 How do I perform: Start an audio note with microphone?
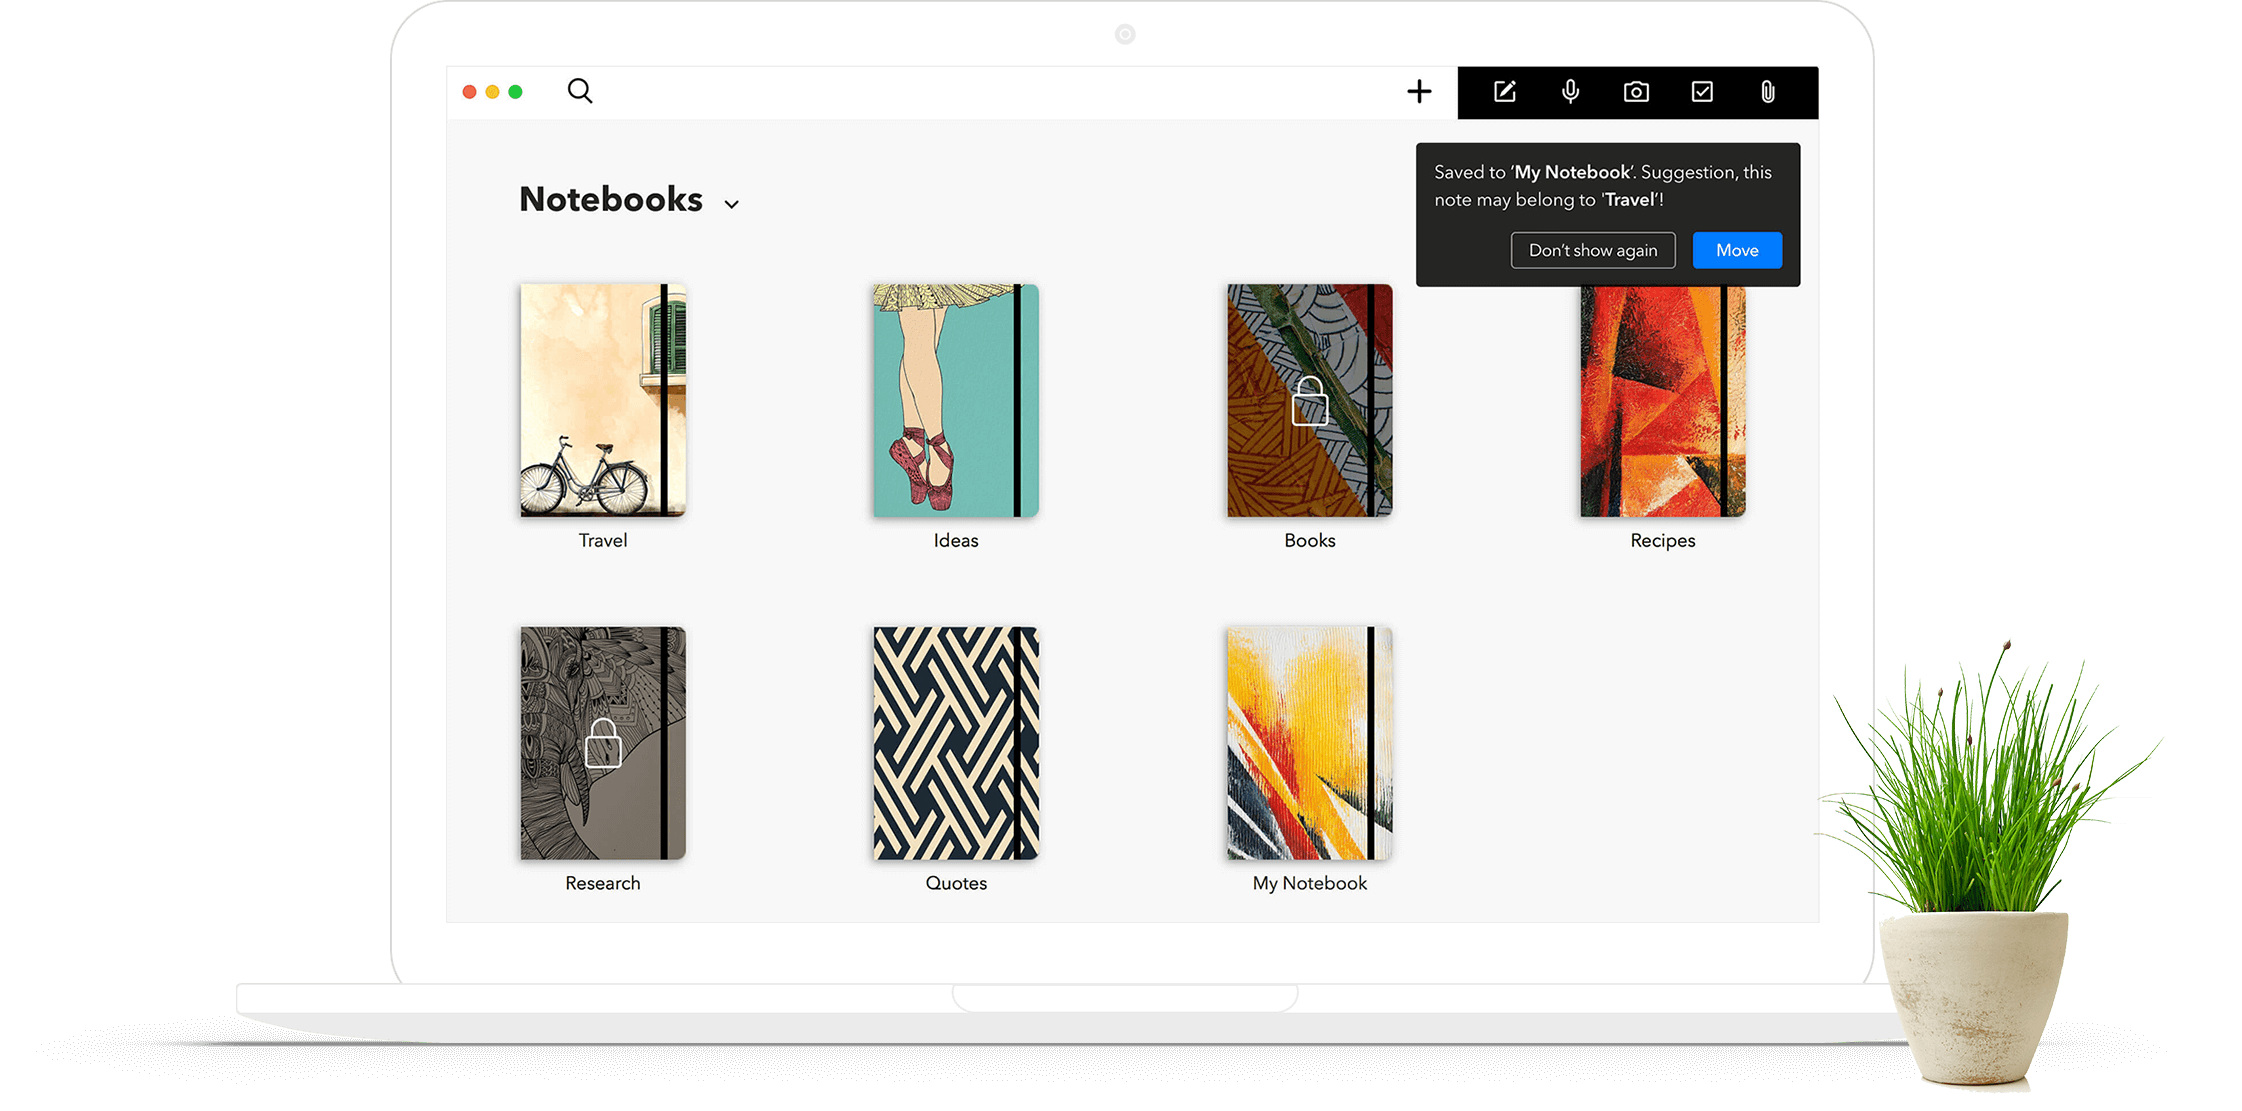pyautogui.click(x=1570, y=92)
